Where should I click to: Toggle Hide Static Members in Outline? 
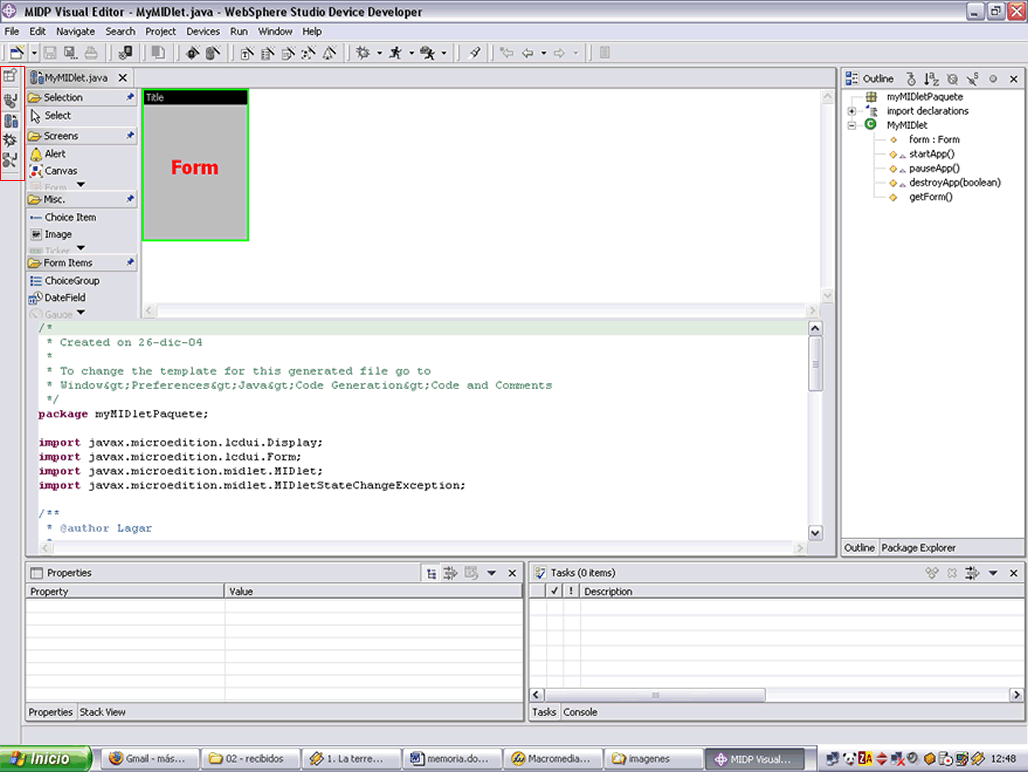coord(973,79)
